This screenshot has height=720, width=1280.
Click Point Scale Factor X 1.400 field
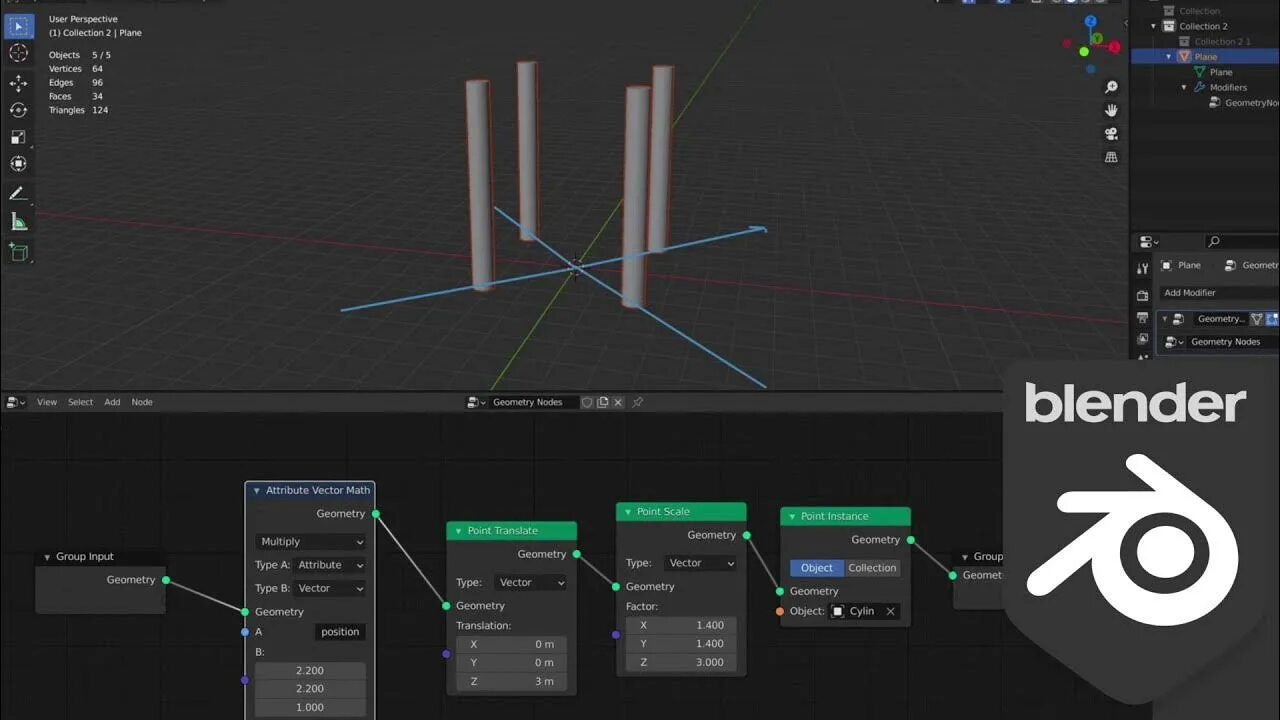681,625
